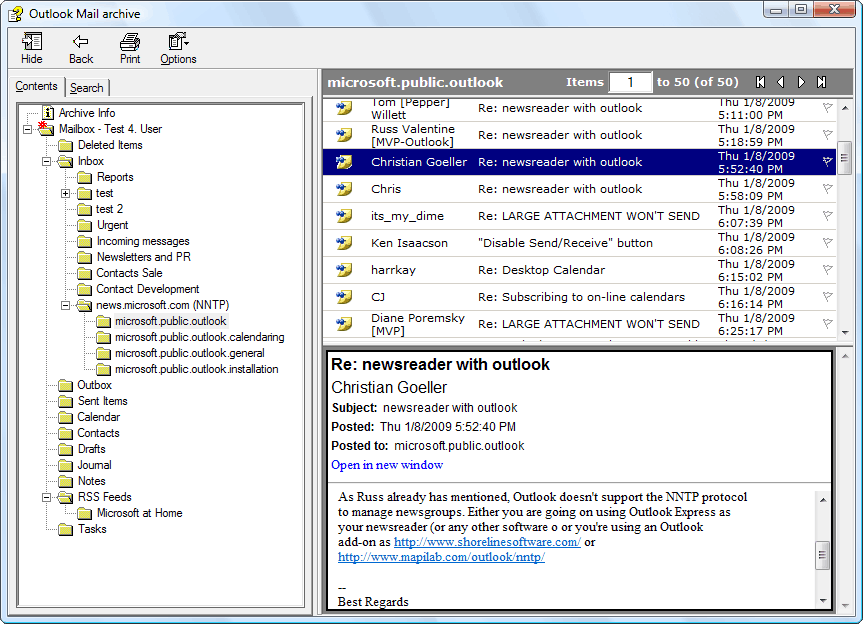Toggle flag on Russ Valentine's message
The height and width of the screenshot is (624, 863).
point(827,134)
